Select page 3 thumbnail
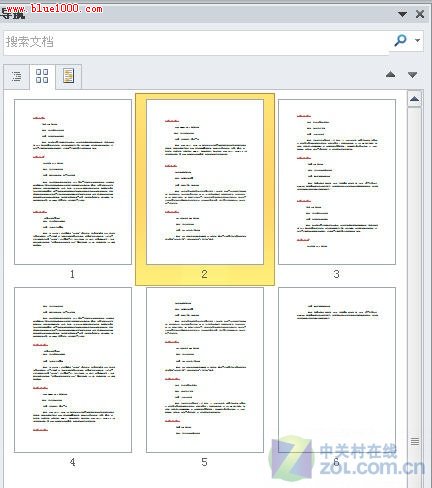 click(337, 182)
